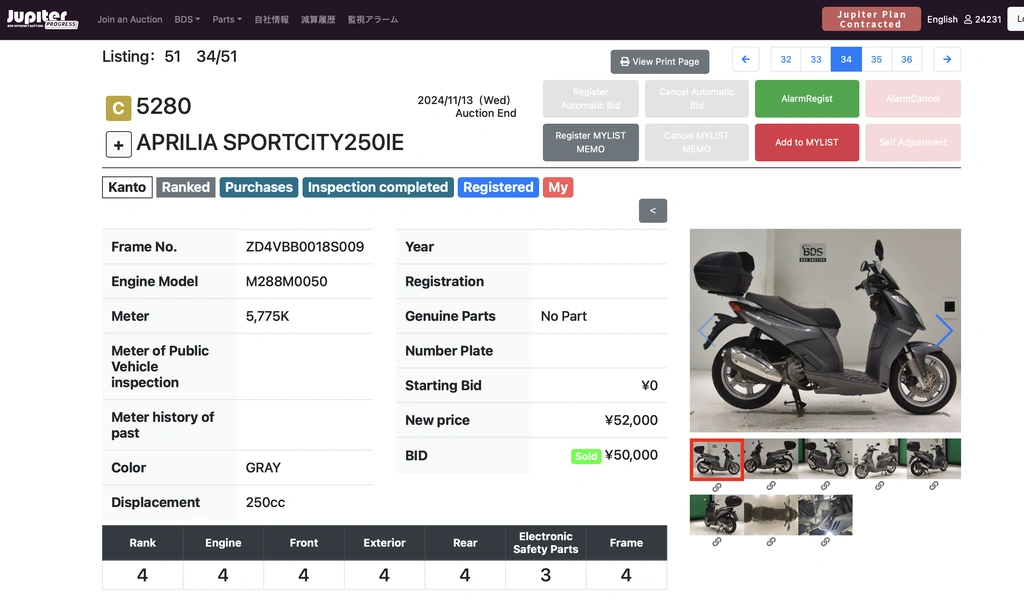Click the New price value ¥52,000

631,420
